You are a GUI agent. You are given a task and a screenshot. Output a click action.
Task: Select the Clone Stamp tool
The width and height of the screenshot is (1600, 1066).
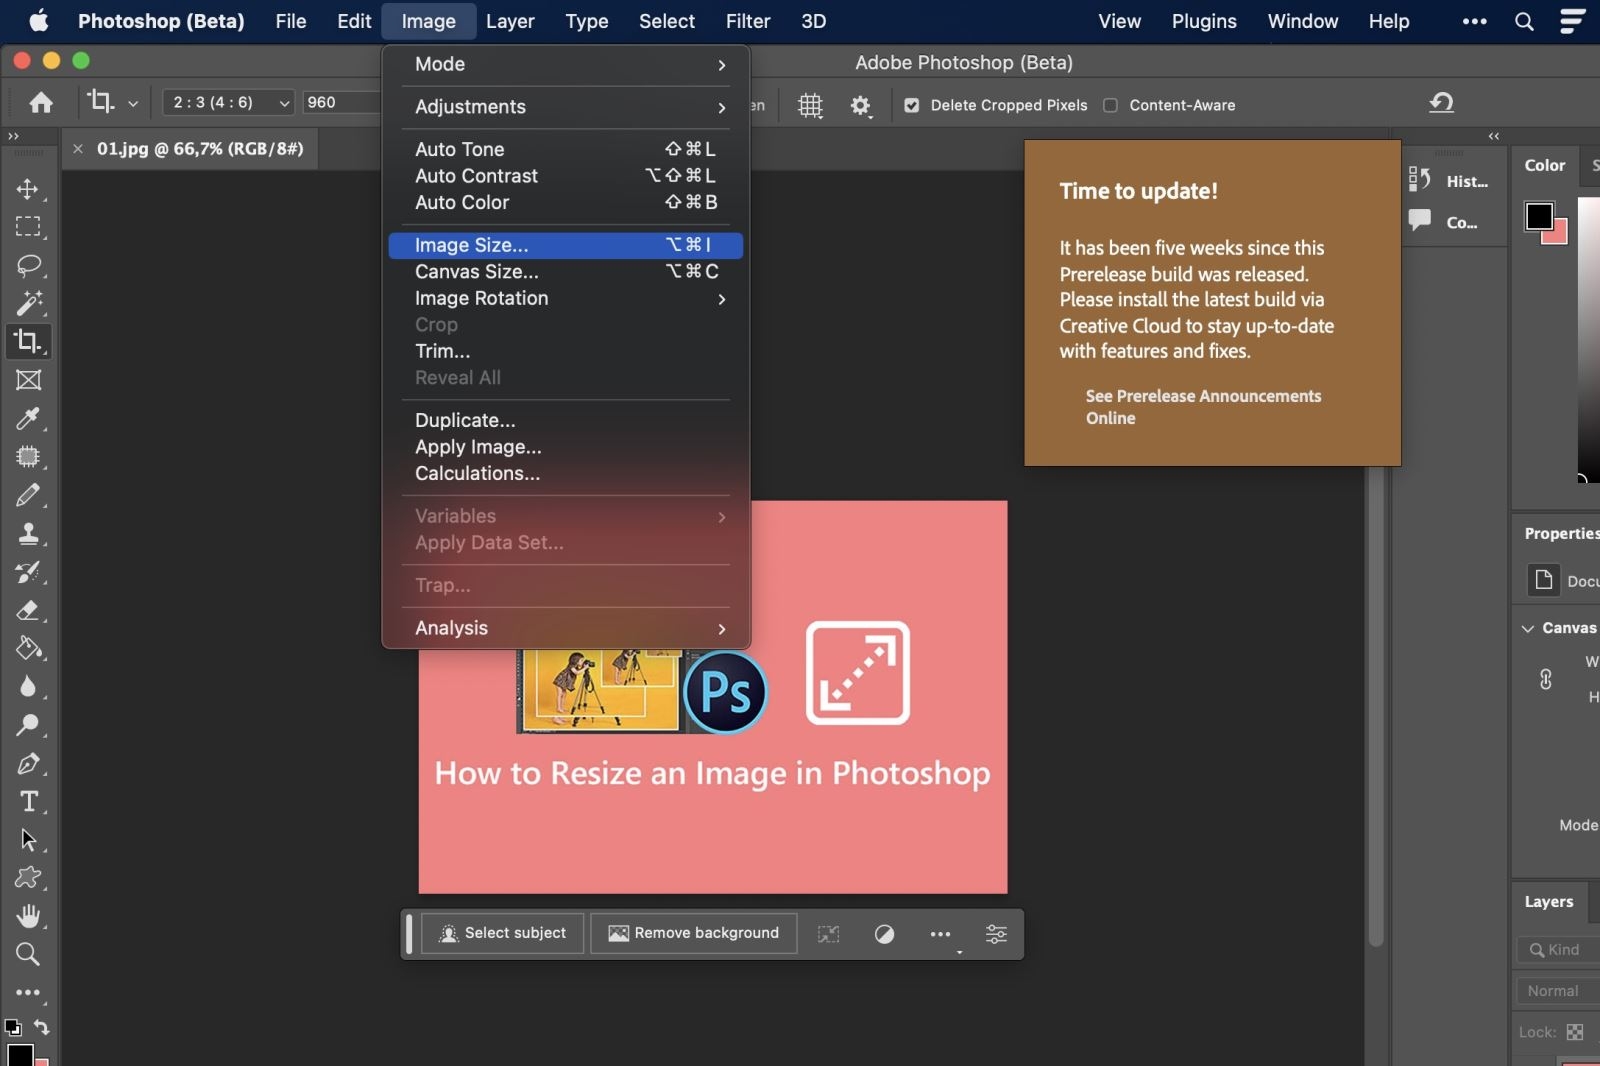tap(28, 533)
